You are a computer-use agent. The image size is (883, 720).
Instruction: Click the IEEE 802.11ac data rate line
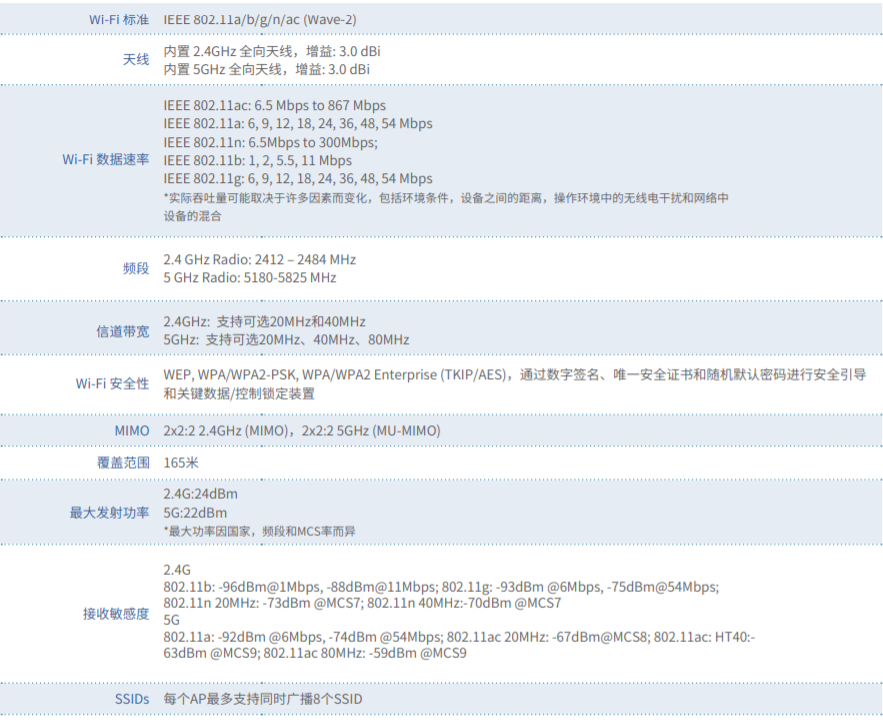click(x=274, y=106)
